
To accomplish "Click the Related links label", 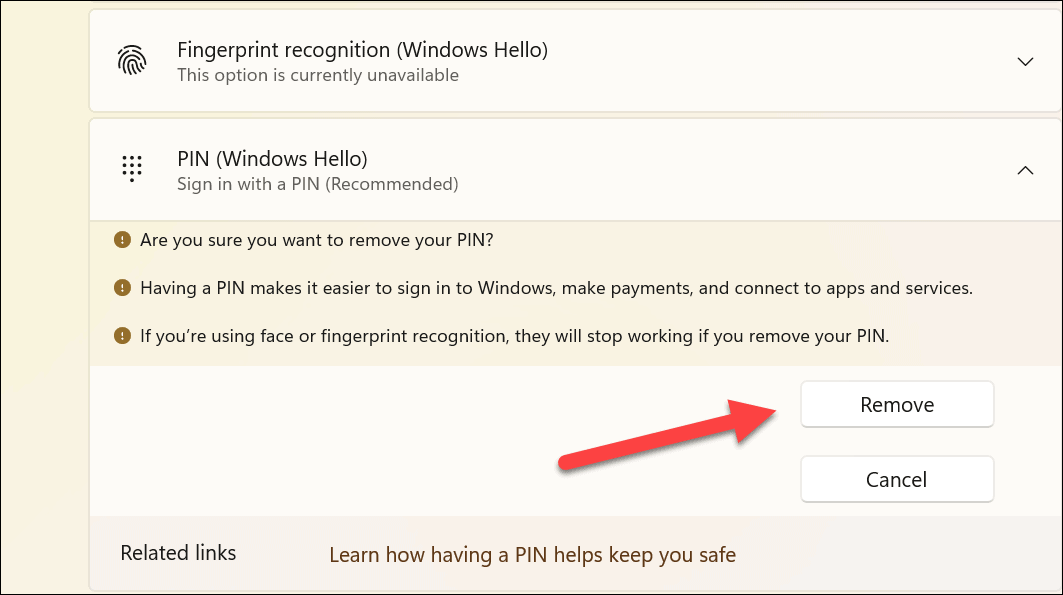I will [x=178, y=553].
